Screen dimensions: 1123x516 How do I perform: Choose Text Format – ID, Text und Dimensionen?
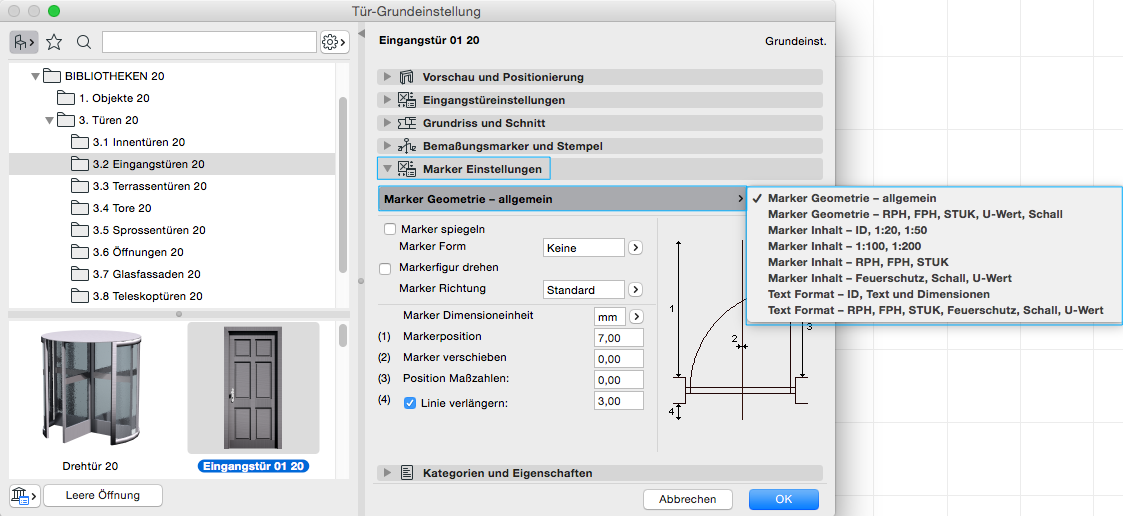coord(878,294)
